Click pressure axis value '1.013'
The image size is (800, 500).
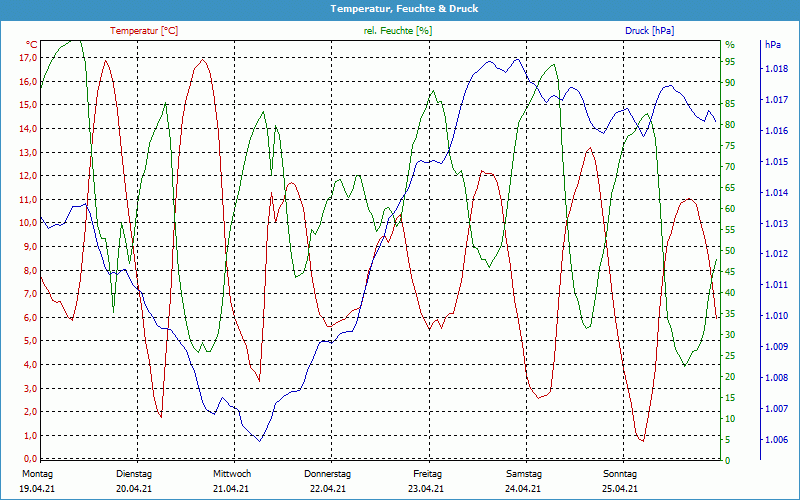point(777,223)
